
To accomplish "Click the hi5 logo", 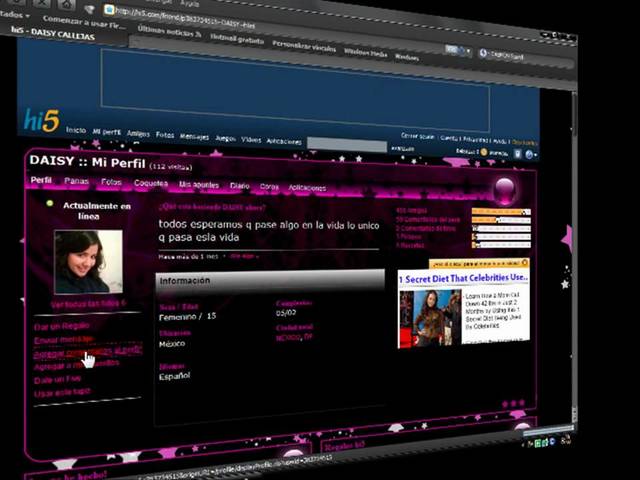I will (42, 121).
